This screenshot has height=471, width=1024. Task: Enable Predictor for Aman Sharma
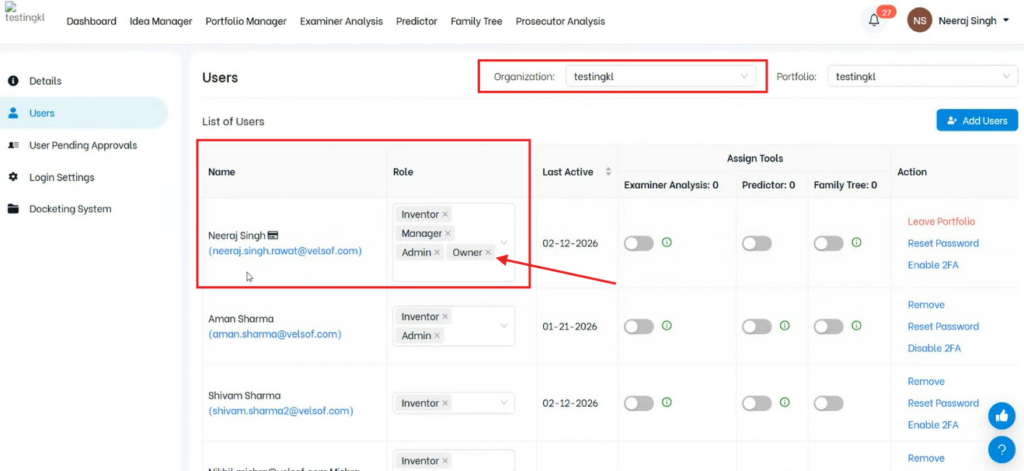coord(756,326)
